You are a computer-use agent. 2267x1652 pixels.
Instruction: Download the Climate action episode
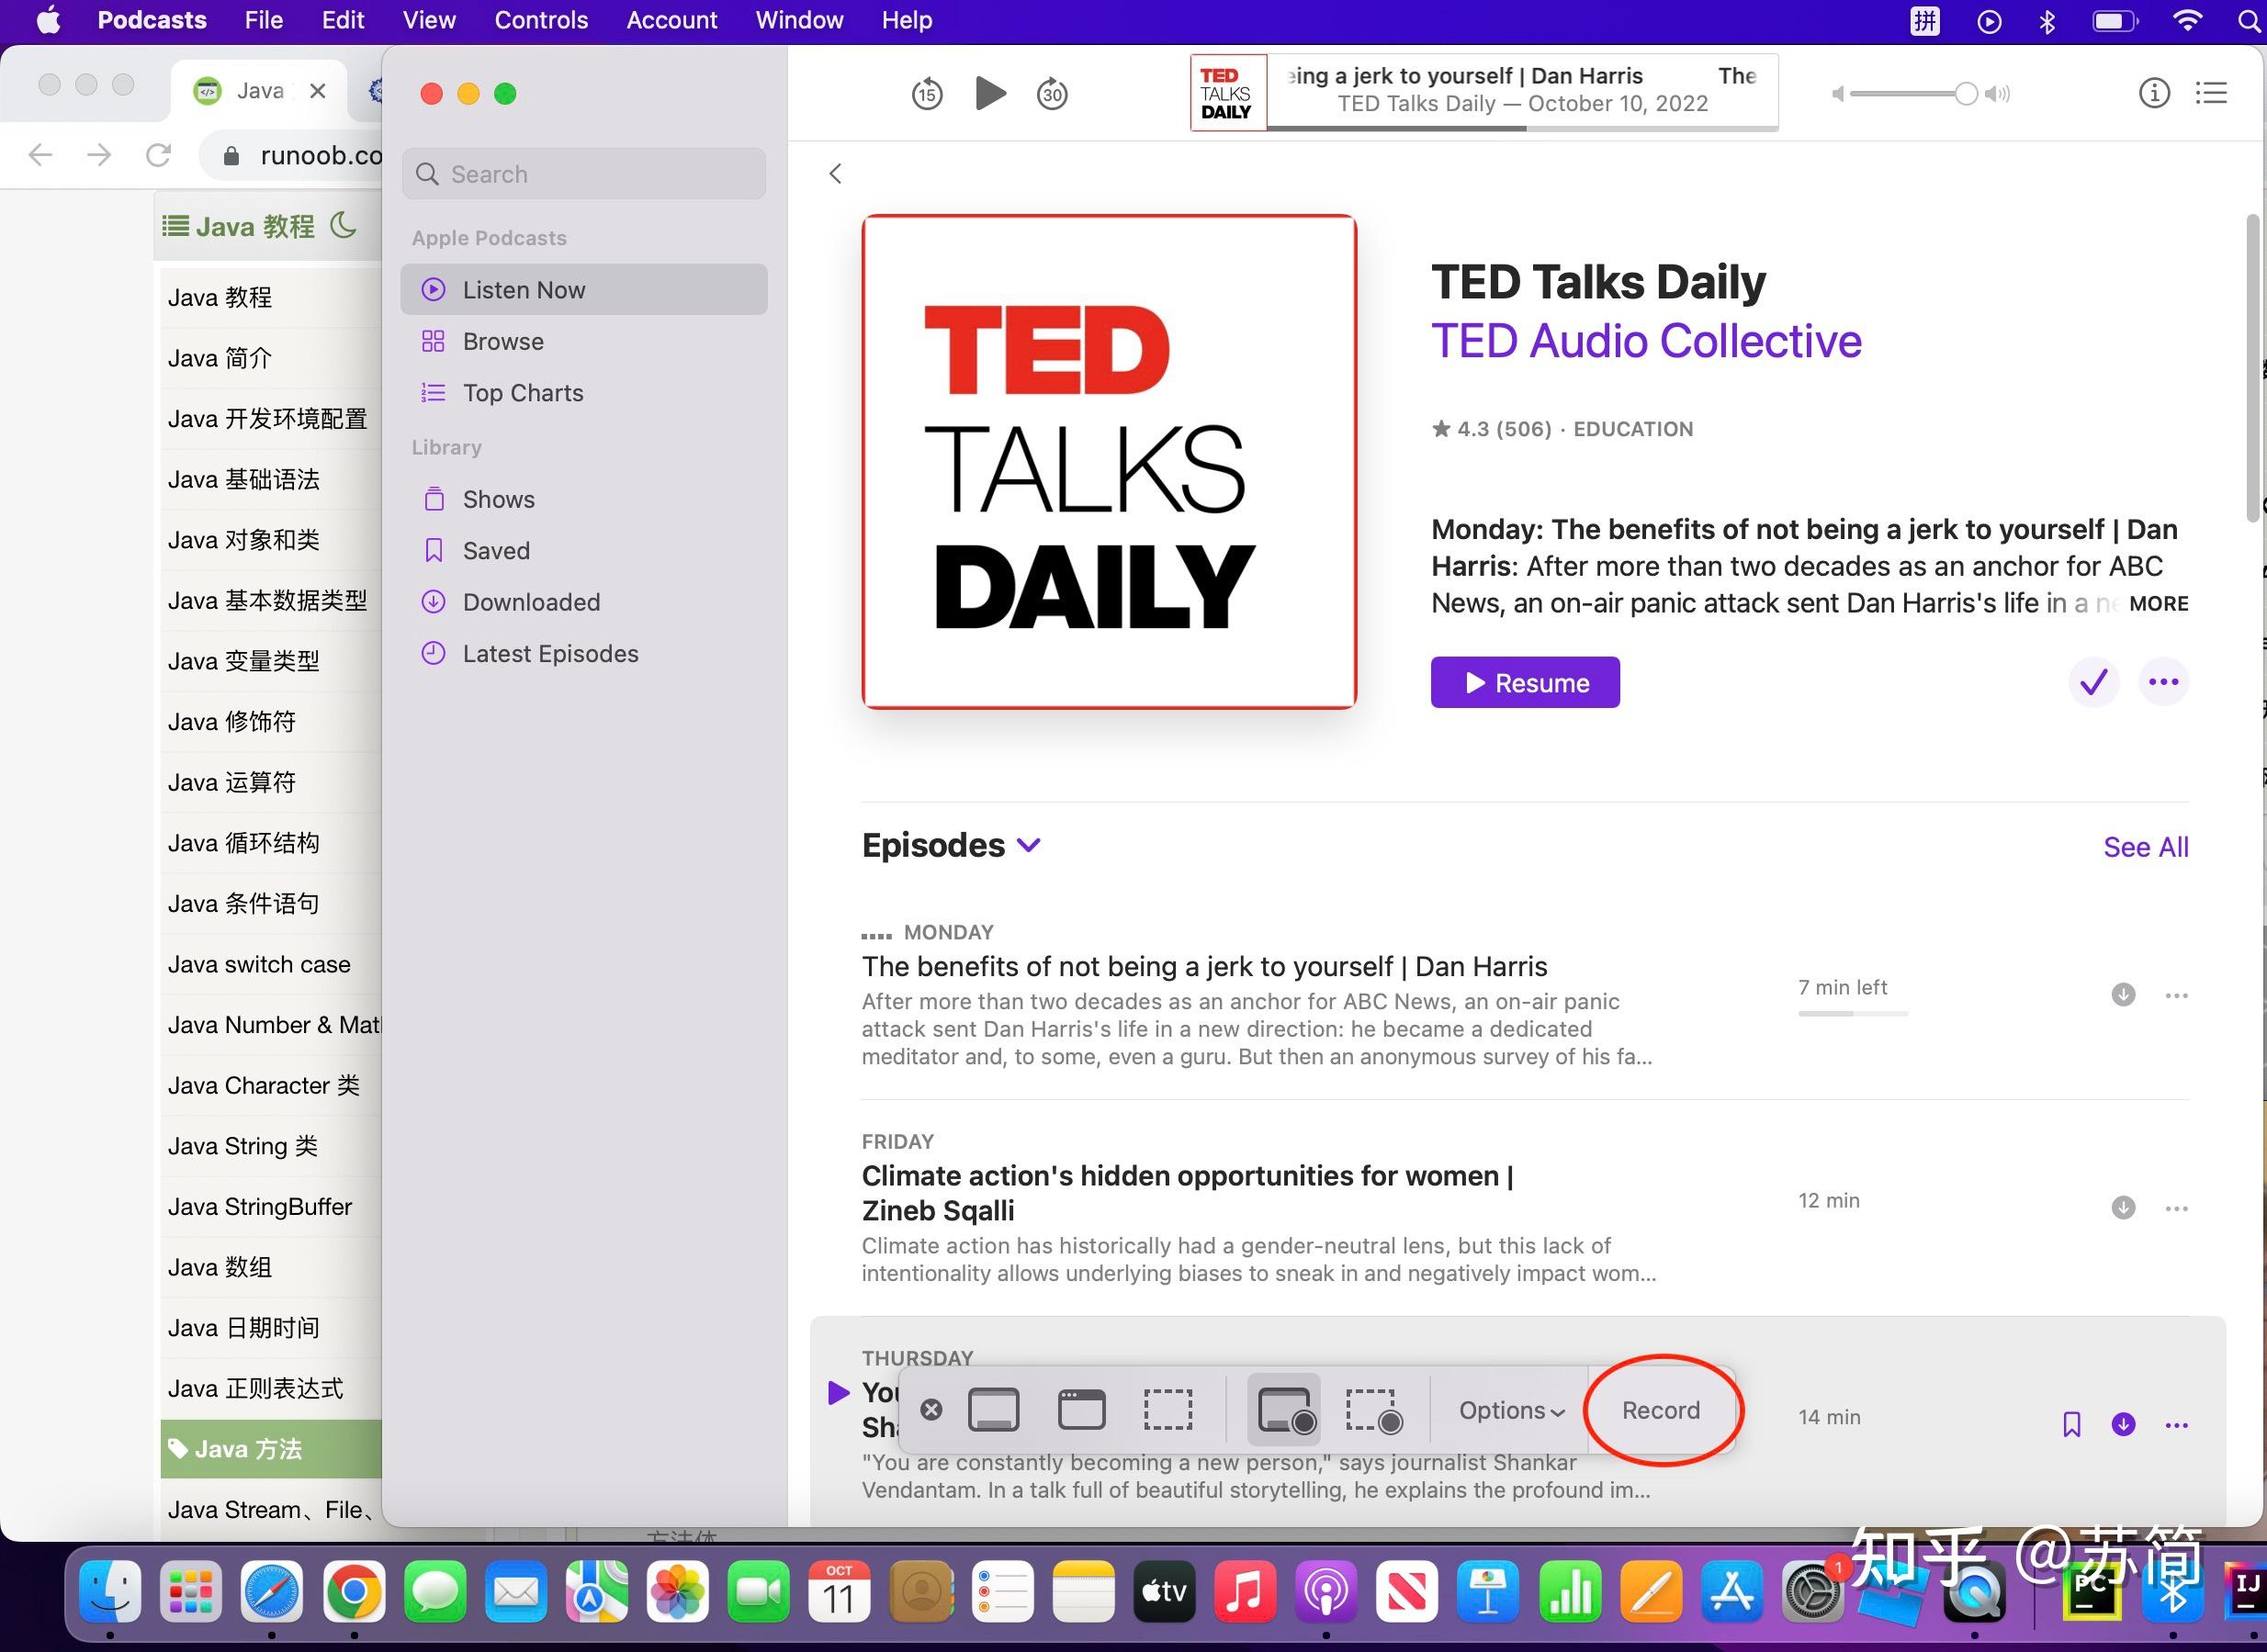2123,1207
